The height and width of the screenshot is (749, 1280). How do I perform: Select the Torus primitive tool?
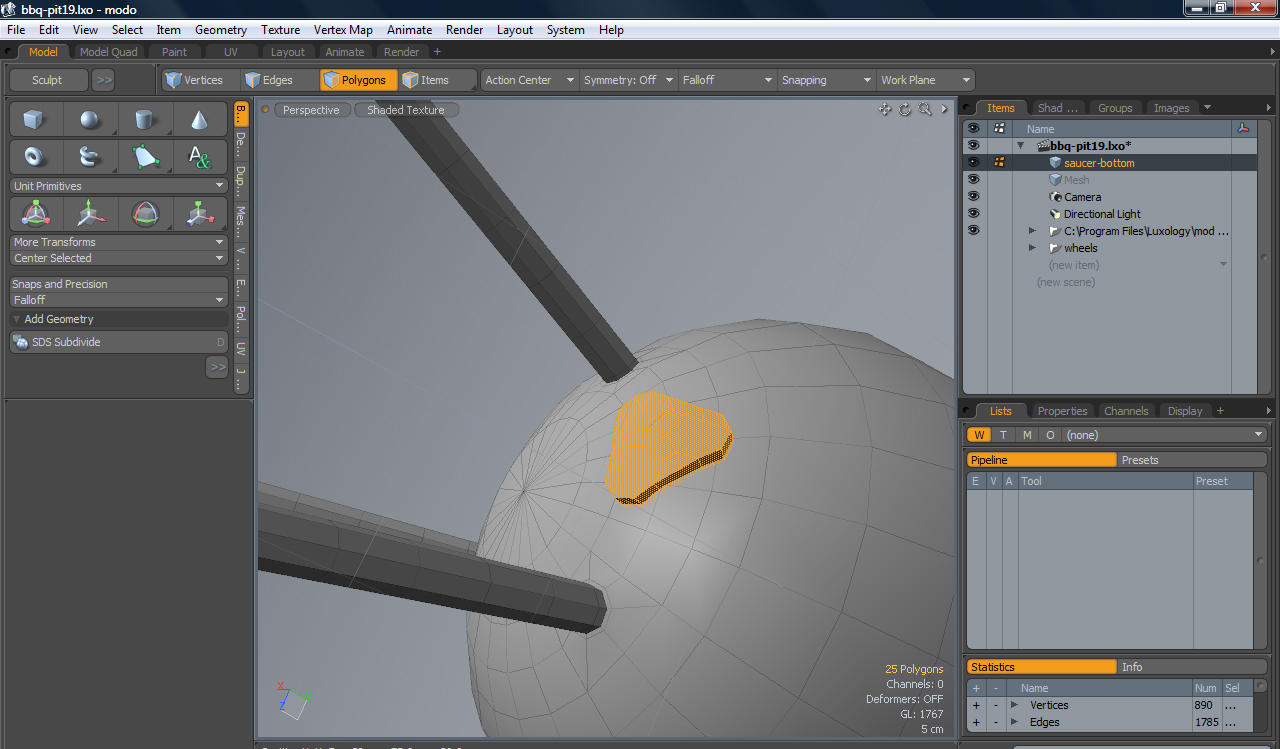[36, 157]
